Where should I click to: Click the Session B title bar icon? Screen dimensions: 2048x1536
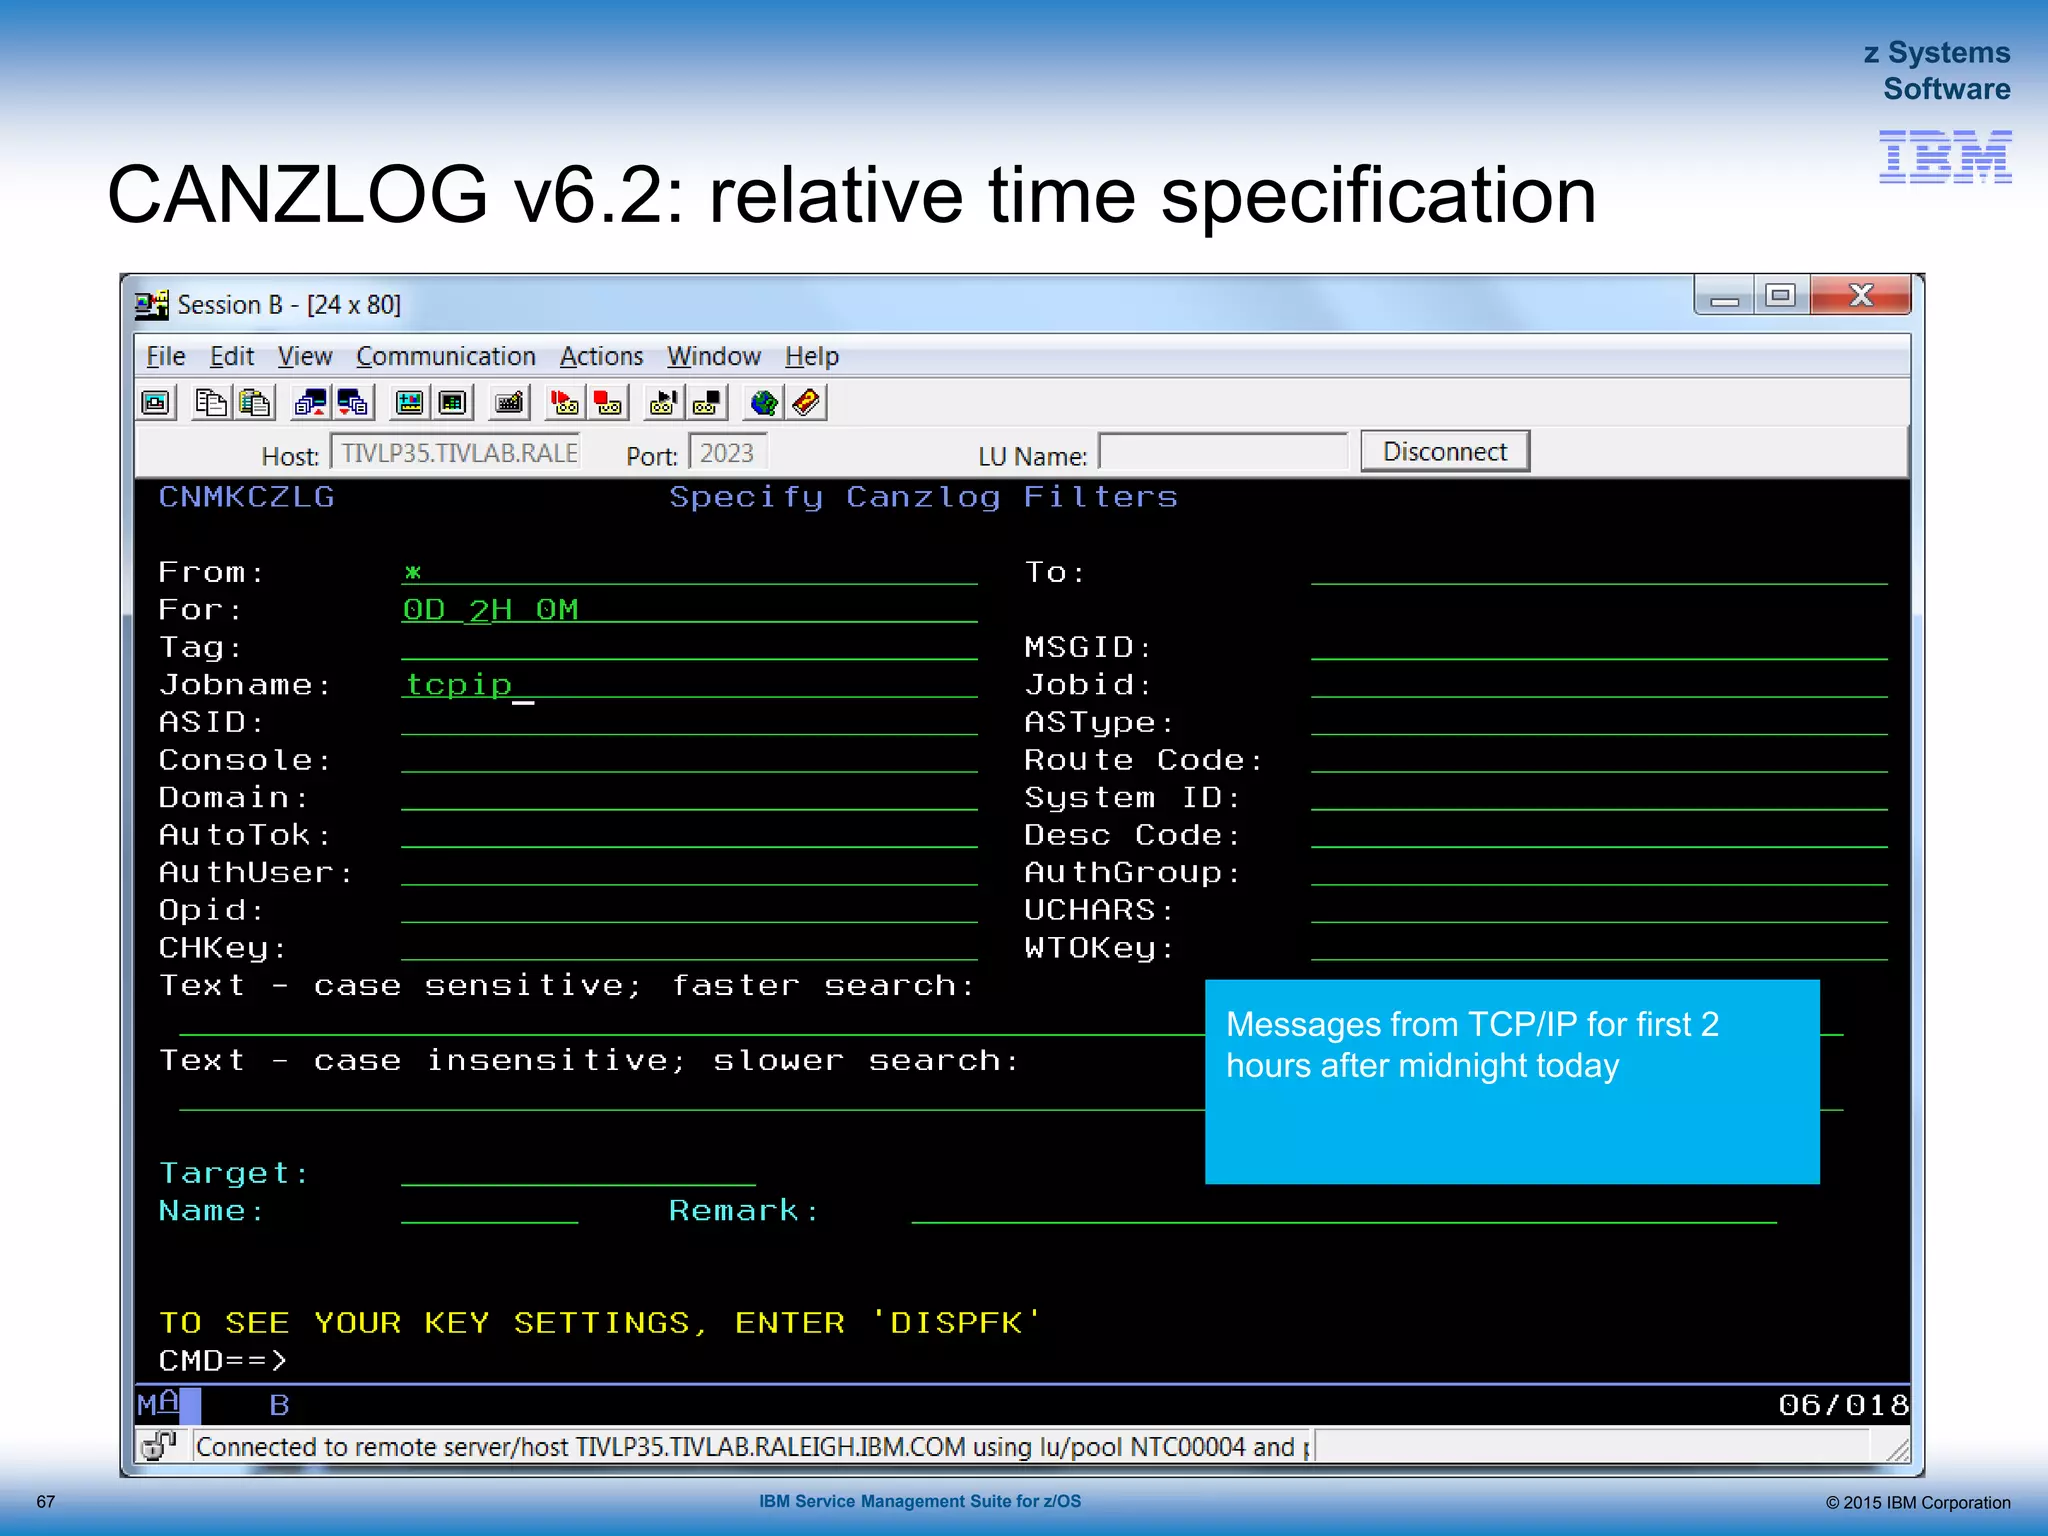coord(152,304)
